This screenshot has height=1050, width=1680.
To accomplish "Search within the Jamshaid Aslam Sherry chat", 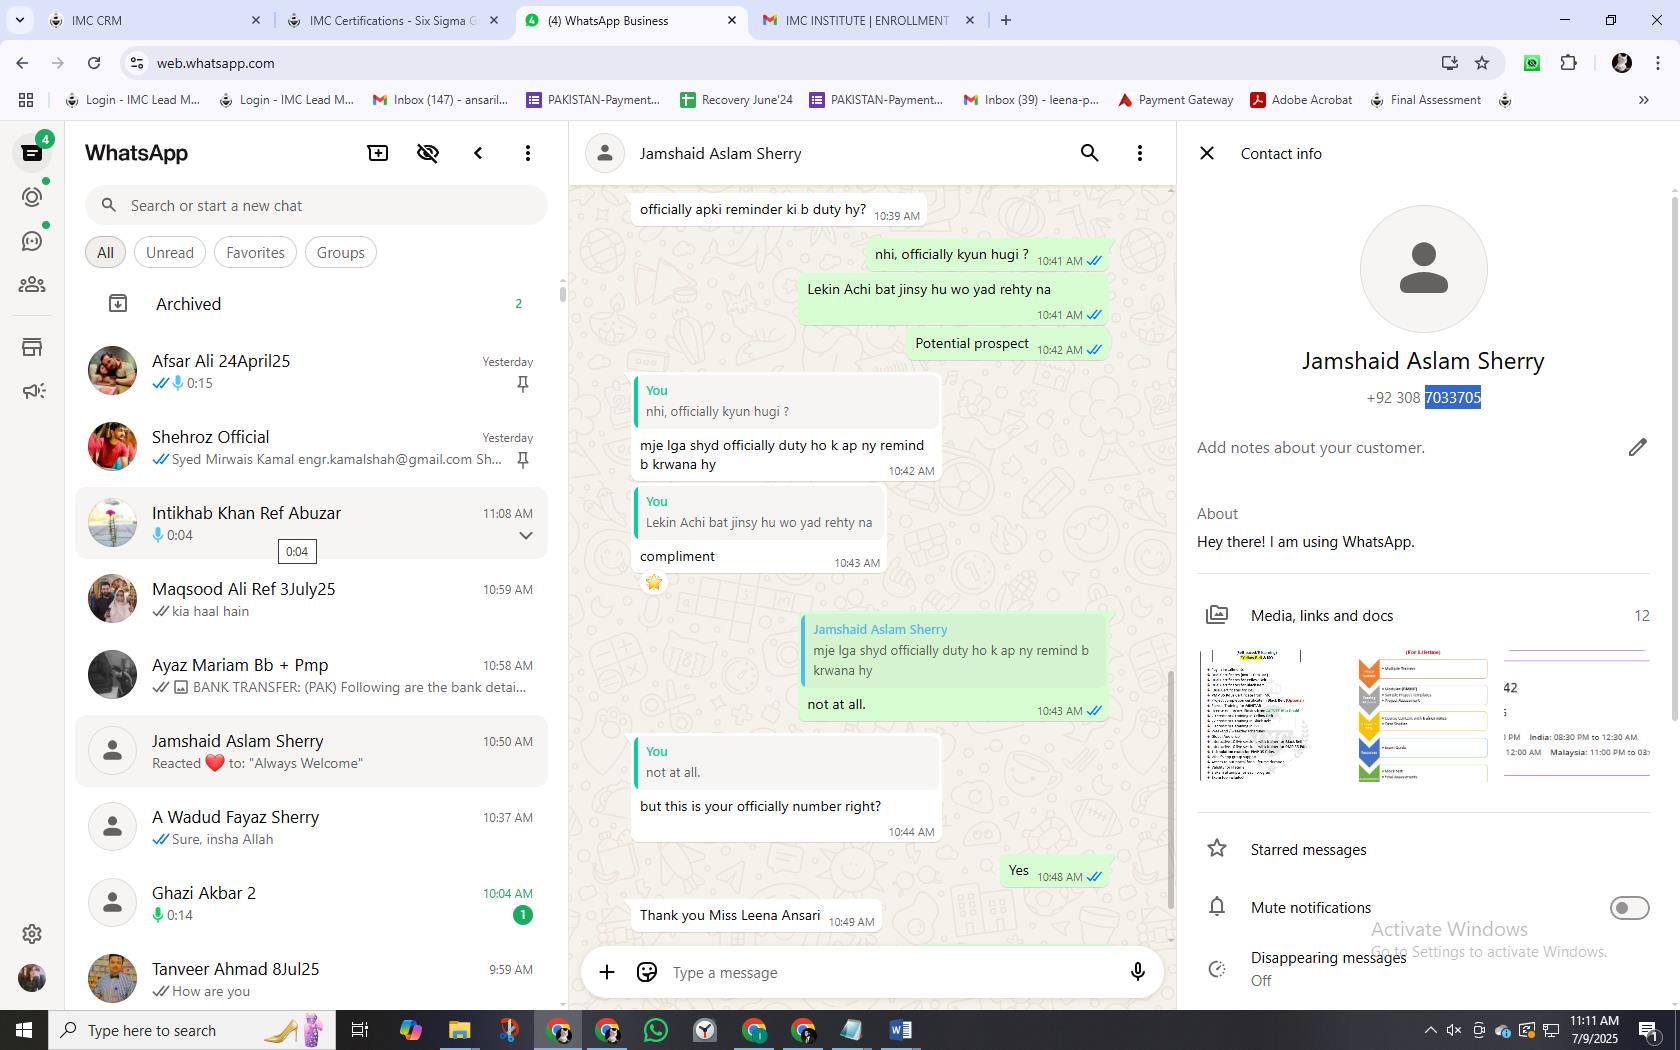I will [1090, 153].
